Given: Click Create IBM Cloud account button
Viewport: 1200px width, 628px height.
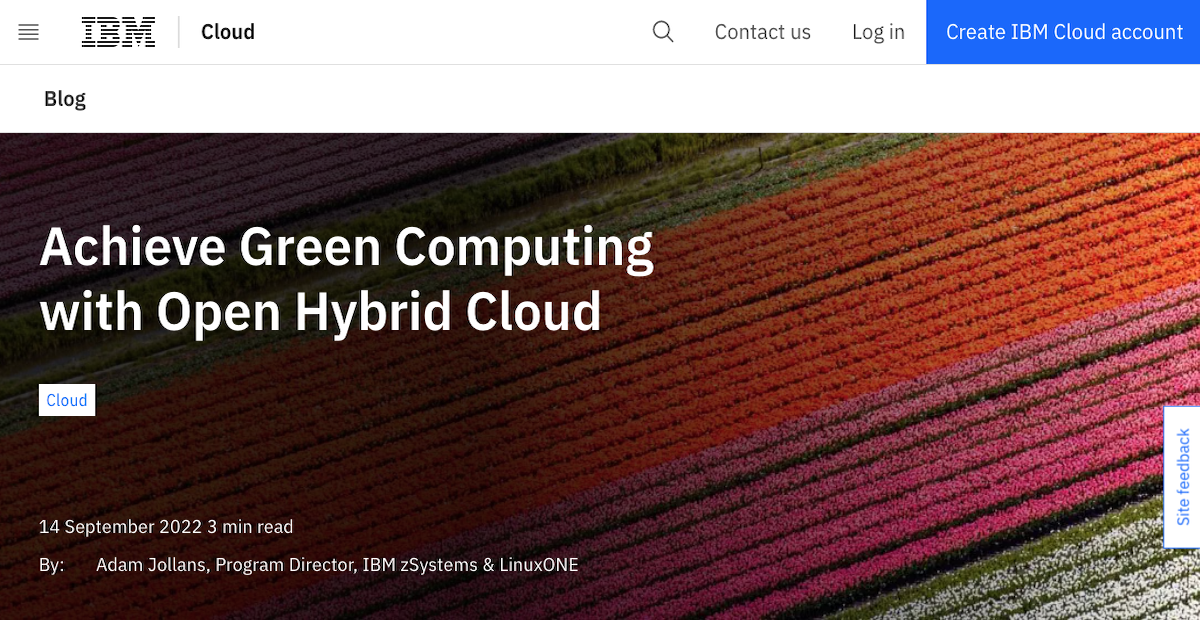Looking at the screenshot, I should pyautogui.click(x=1063, y=32).
